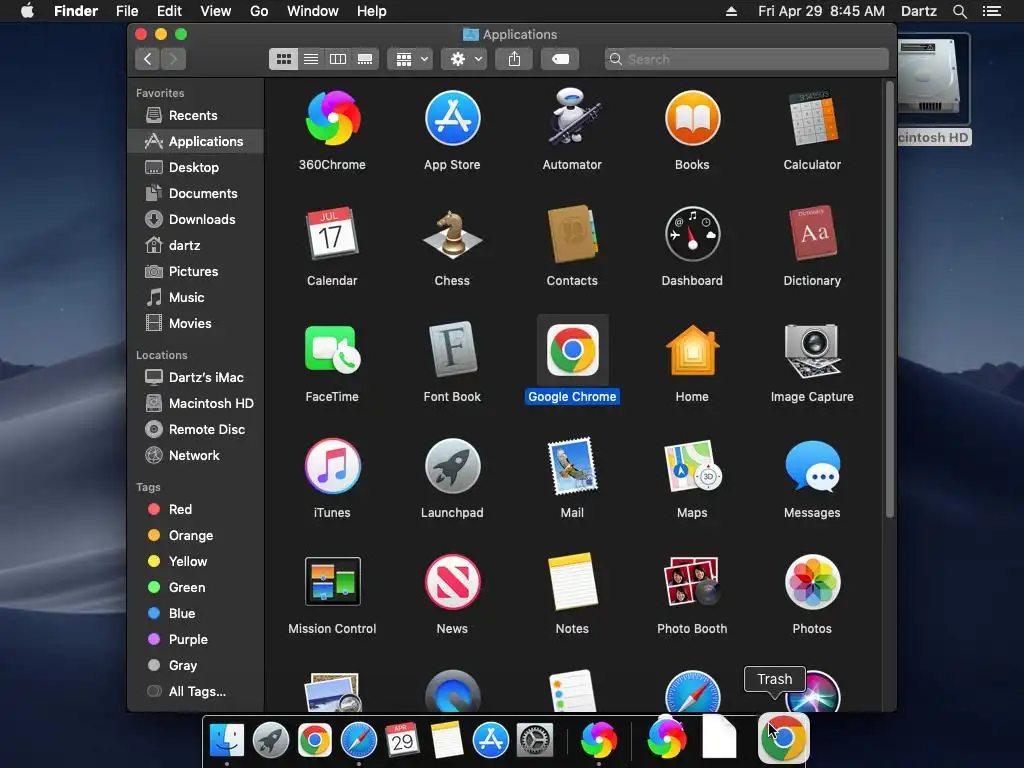1024x768 pixels.
Task: Select the Calendar app in the Finder grid
Action: [x=332, y=234]
